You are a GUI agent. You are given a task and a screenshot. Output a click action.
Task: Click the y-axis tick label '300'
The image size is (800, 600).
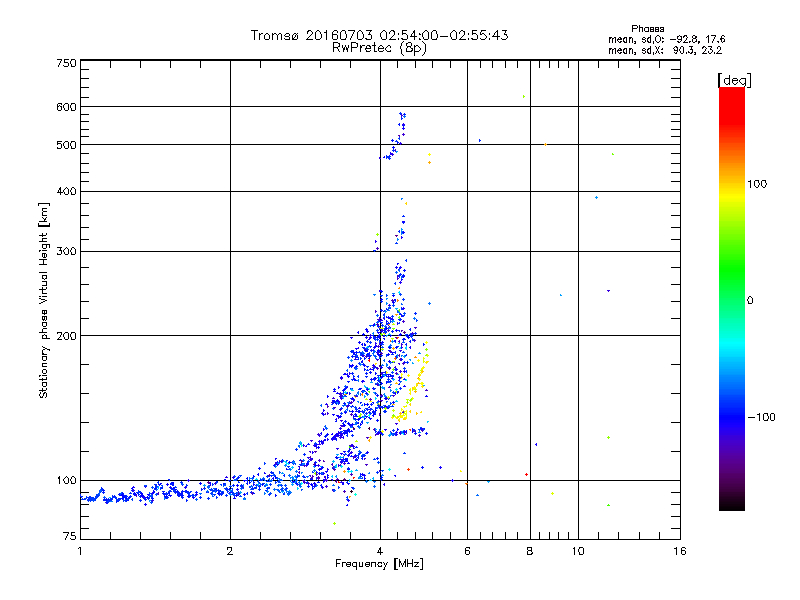66,252
